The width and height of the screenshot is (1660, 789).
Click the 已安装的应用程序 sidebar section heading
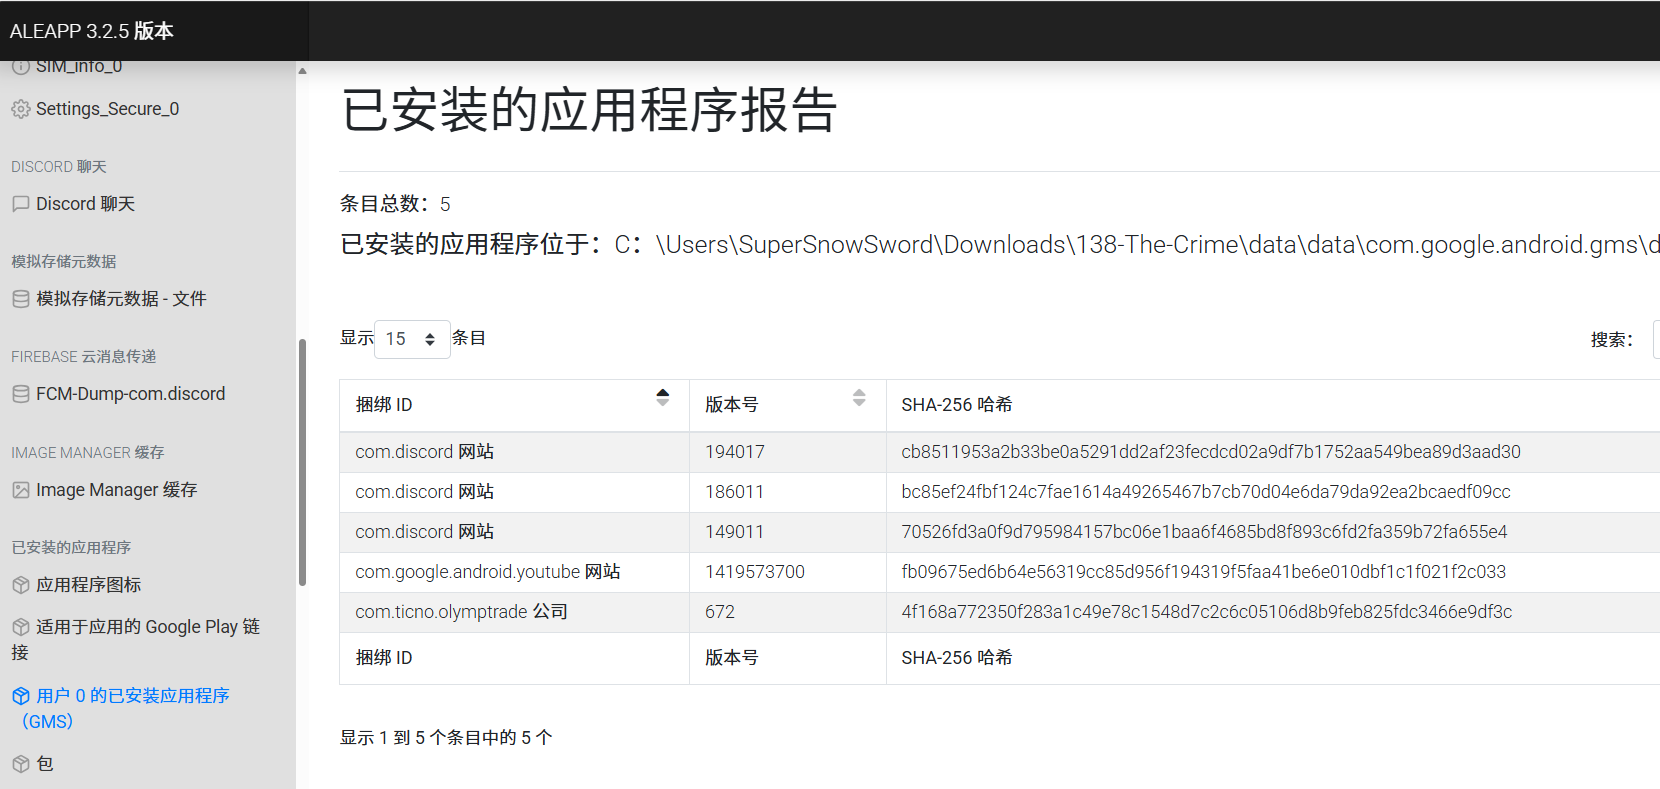coord(71,548)
